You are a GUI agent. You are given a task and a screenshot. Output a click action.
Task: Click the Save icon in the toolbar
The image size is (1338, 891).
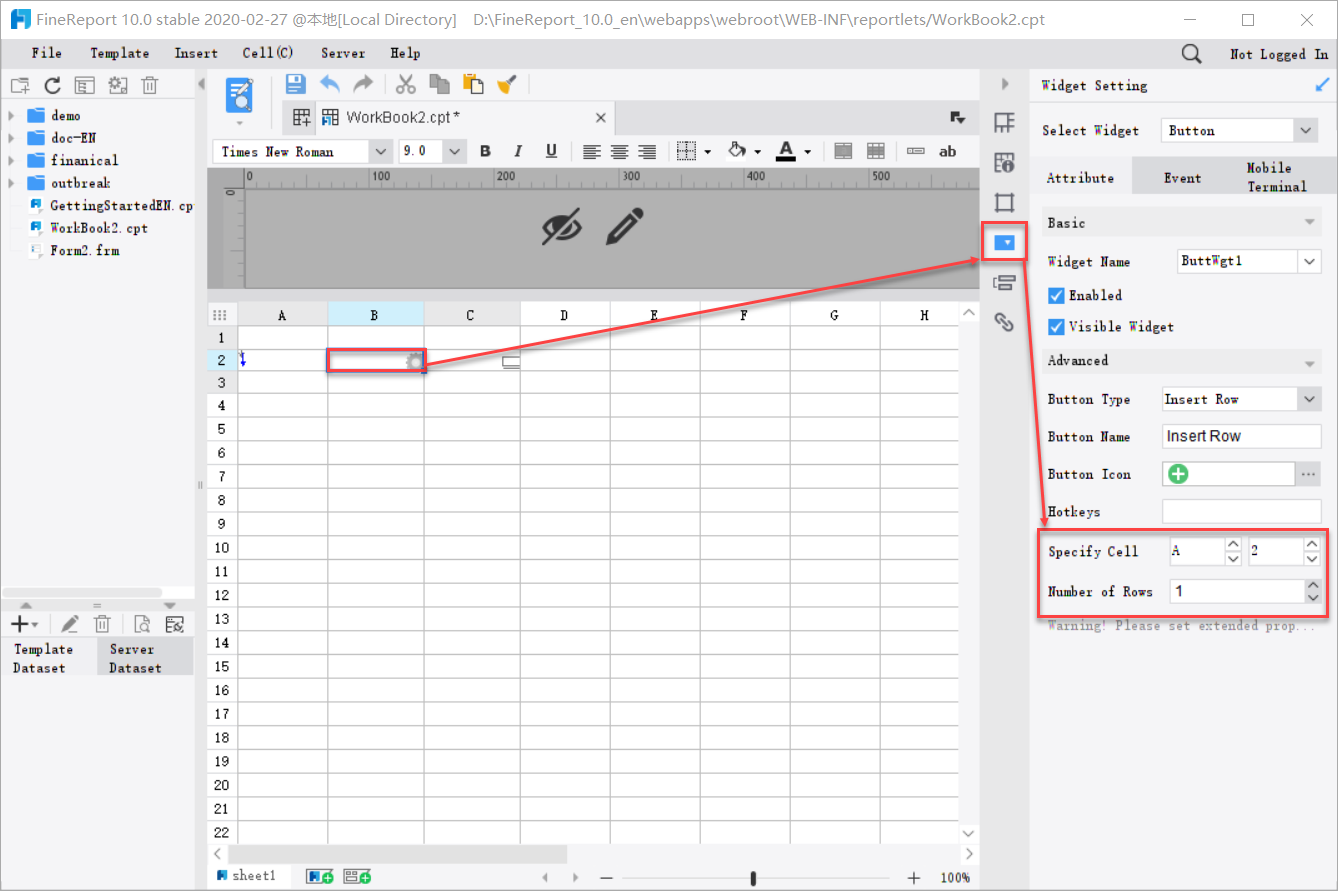point(295,84)
